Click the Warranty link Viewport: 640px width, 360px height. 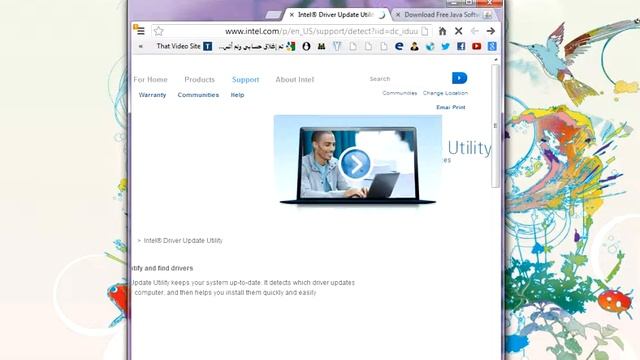[x=152, y=95]
